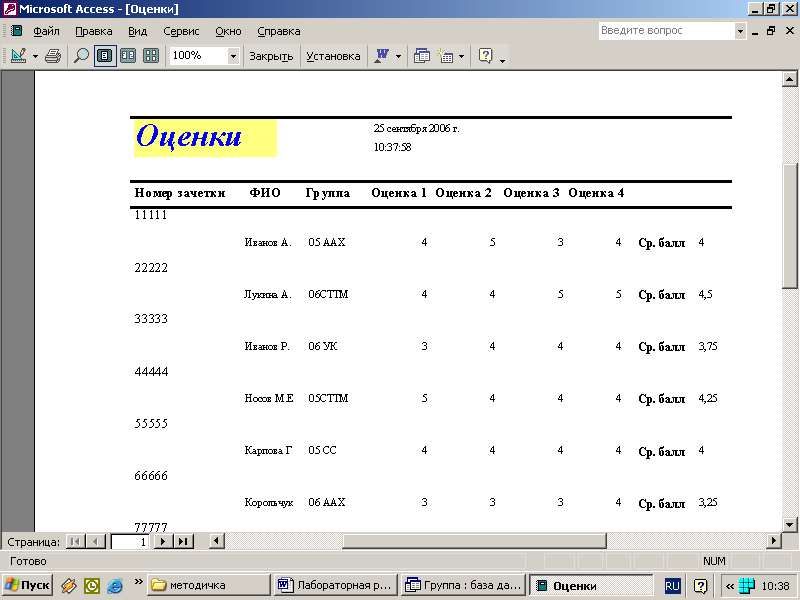Click the Введите вопрос help box
800x600 pixels.
(x=667, y=31)
